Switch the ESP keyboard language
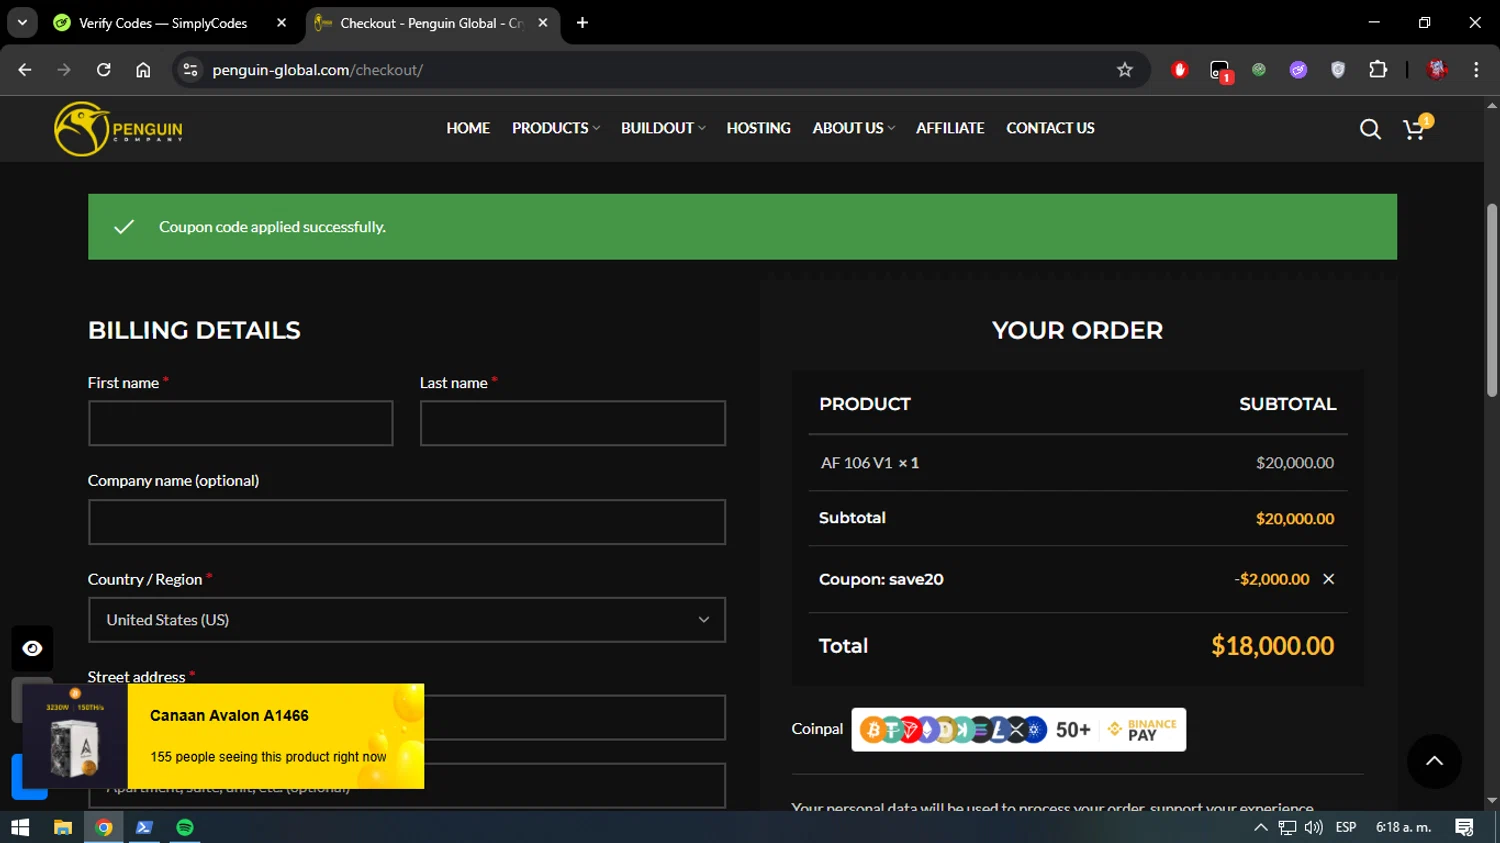The width and height of the screenshot is (1500, 843). pyautogui.click(x=1346, y=827)
